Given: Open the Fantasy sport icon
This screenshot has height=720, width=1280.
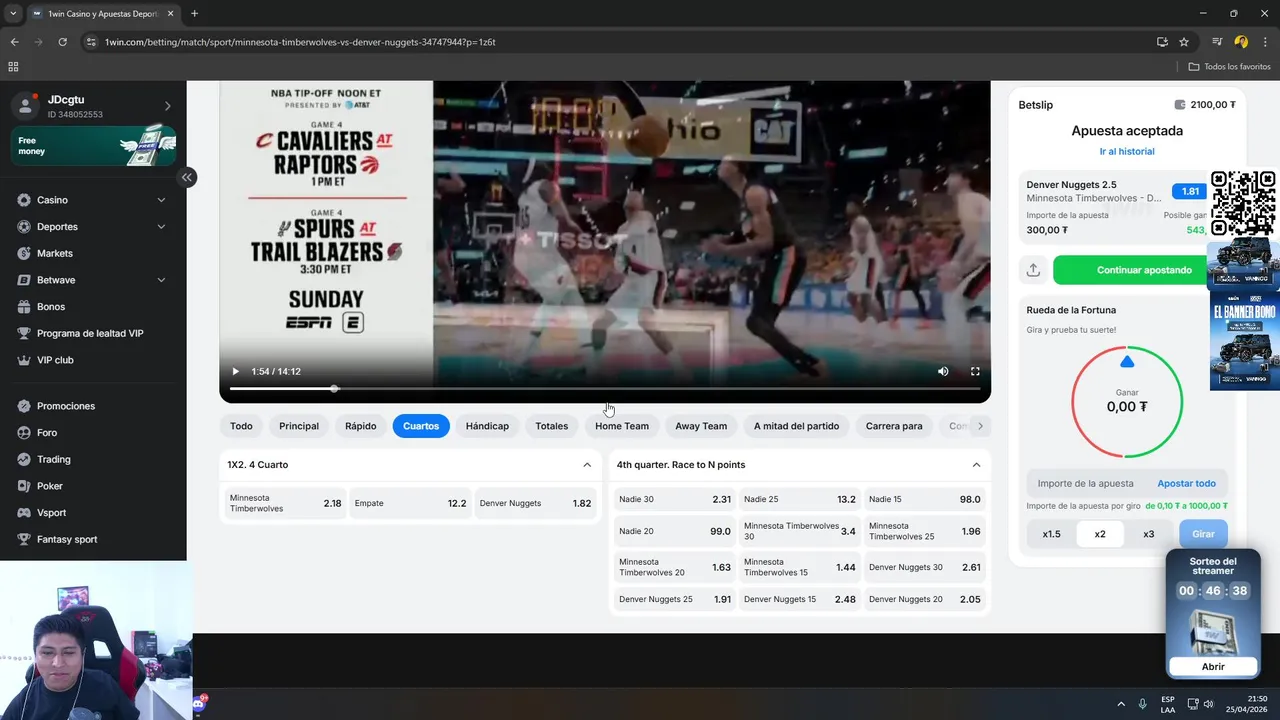Looking at the screenshot, I should [24, 539].
